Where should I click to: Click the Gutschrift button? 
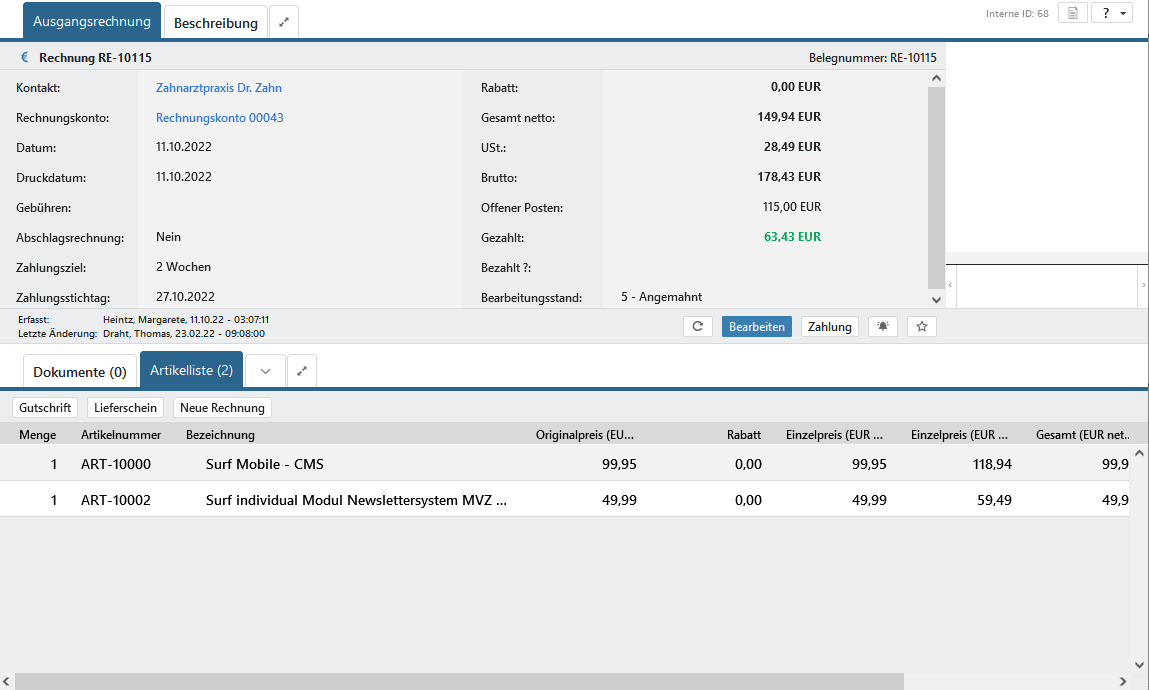46,408
